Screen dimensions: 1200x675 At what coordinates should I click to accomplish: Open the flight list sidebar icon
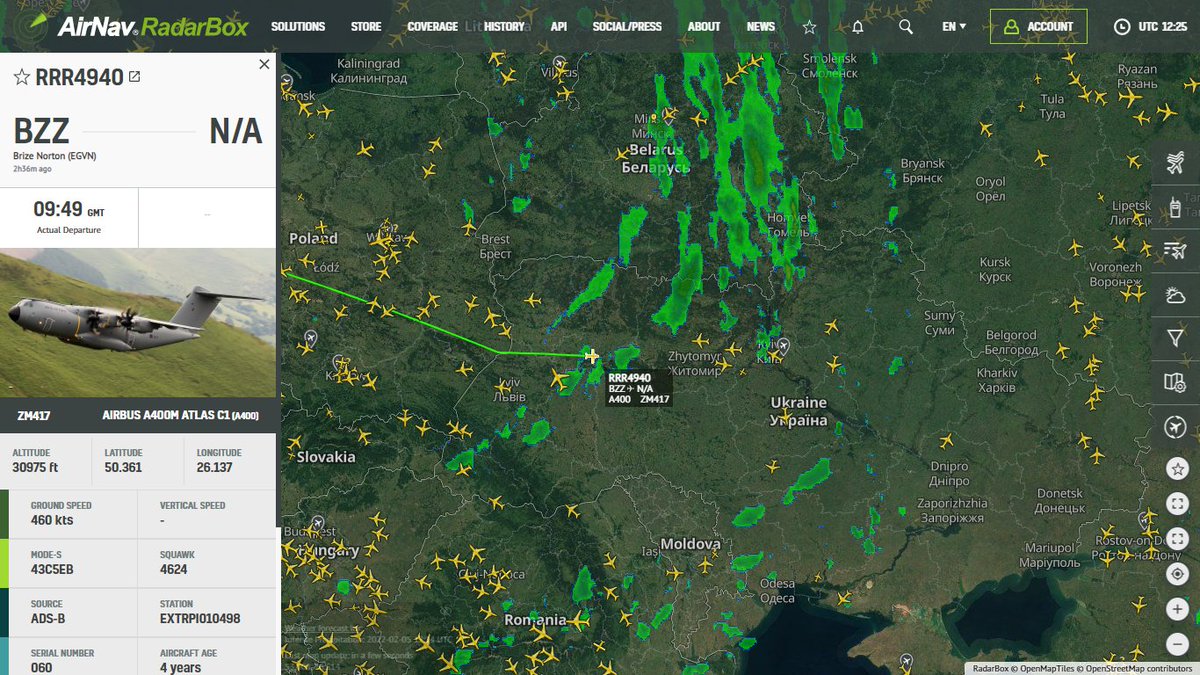[x=1176, y=250]
